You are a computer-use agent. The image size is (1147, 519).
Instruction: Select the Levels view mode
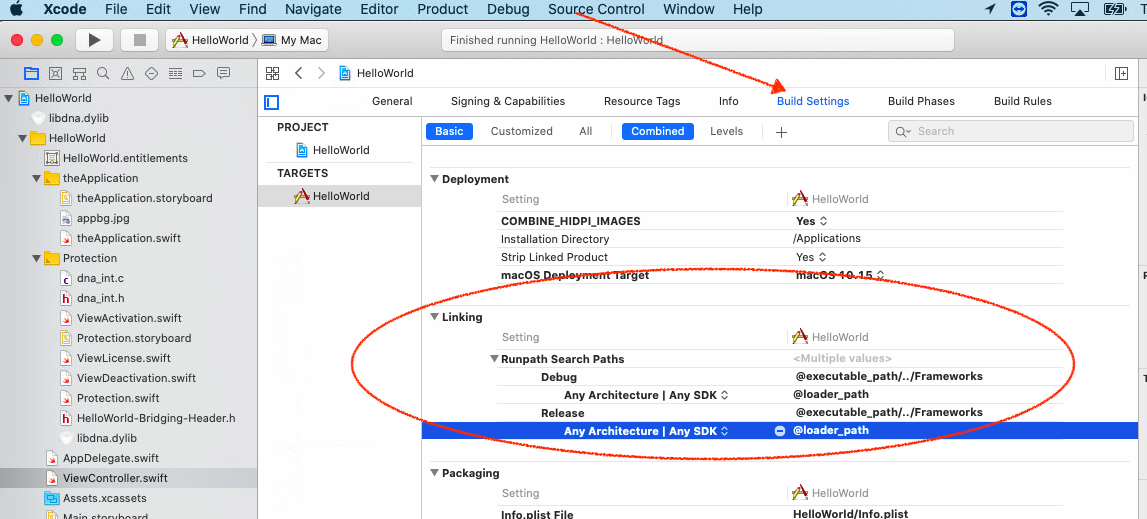(x=726, y=131)
